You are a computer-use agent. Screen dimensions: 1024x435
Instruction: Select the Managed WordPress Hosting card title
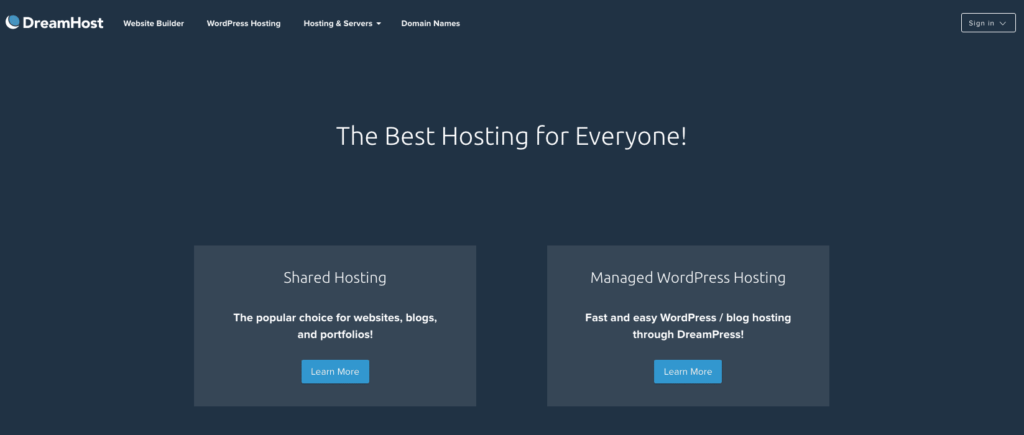(x=688, y=278)
